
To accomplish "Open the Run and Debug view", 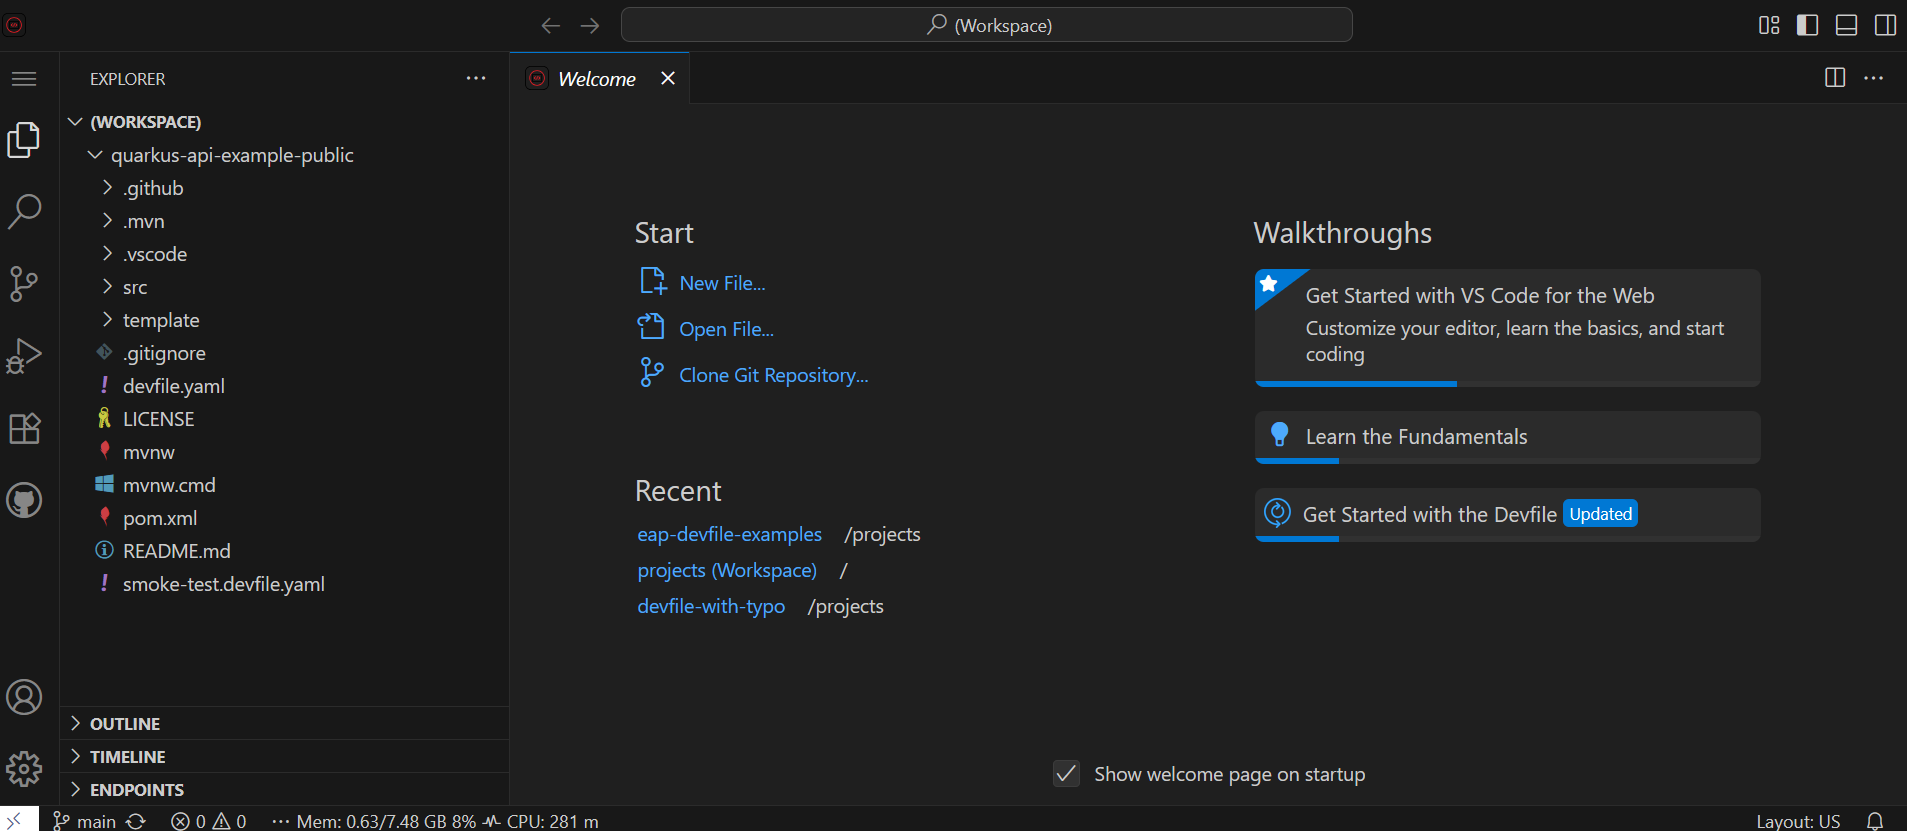I will pyautogui.click(x=24, y=355).
